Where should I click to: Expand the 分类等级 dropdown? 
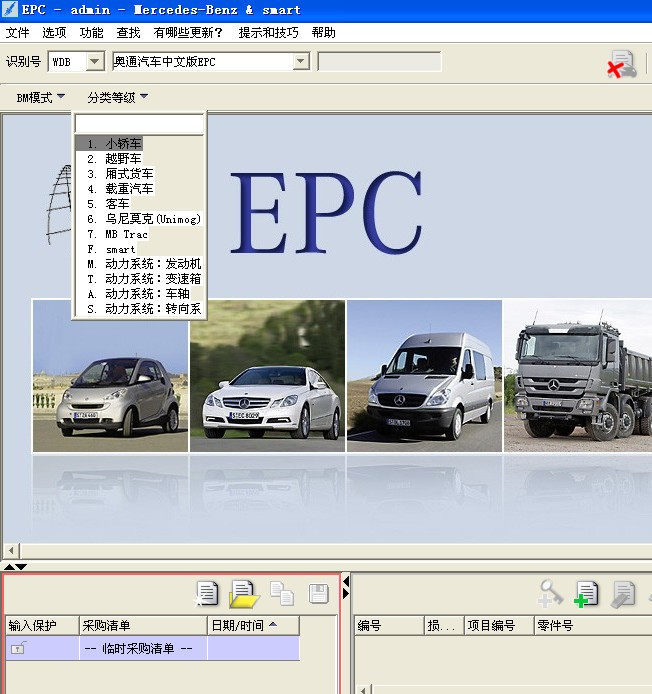pos(117,97)
